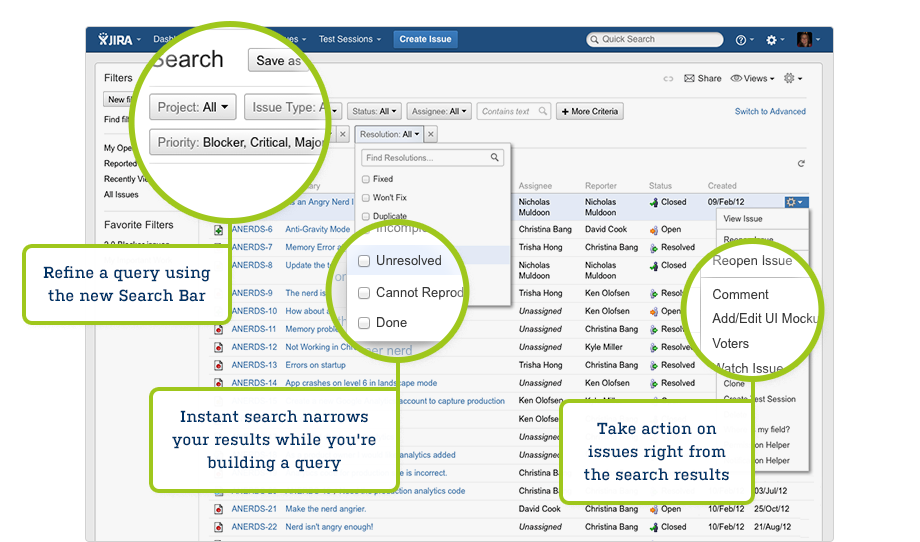The height and width of the screenshot is (542, 920).
Task: Tick the Done resolution checkbox
Action: coord(365,322)
